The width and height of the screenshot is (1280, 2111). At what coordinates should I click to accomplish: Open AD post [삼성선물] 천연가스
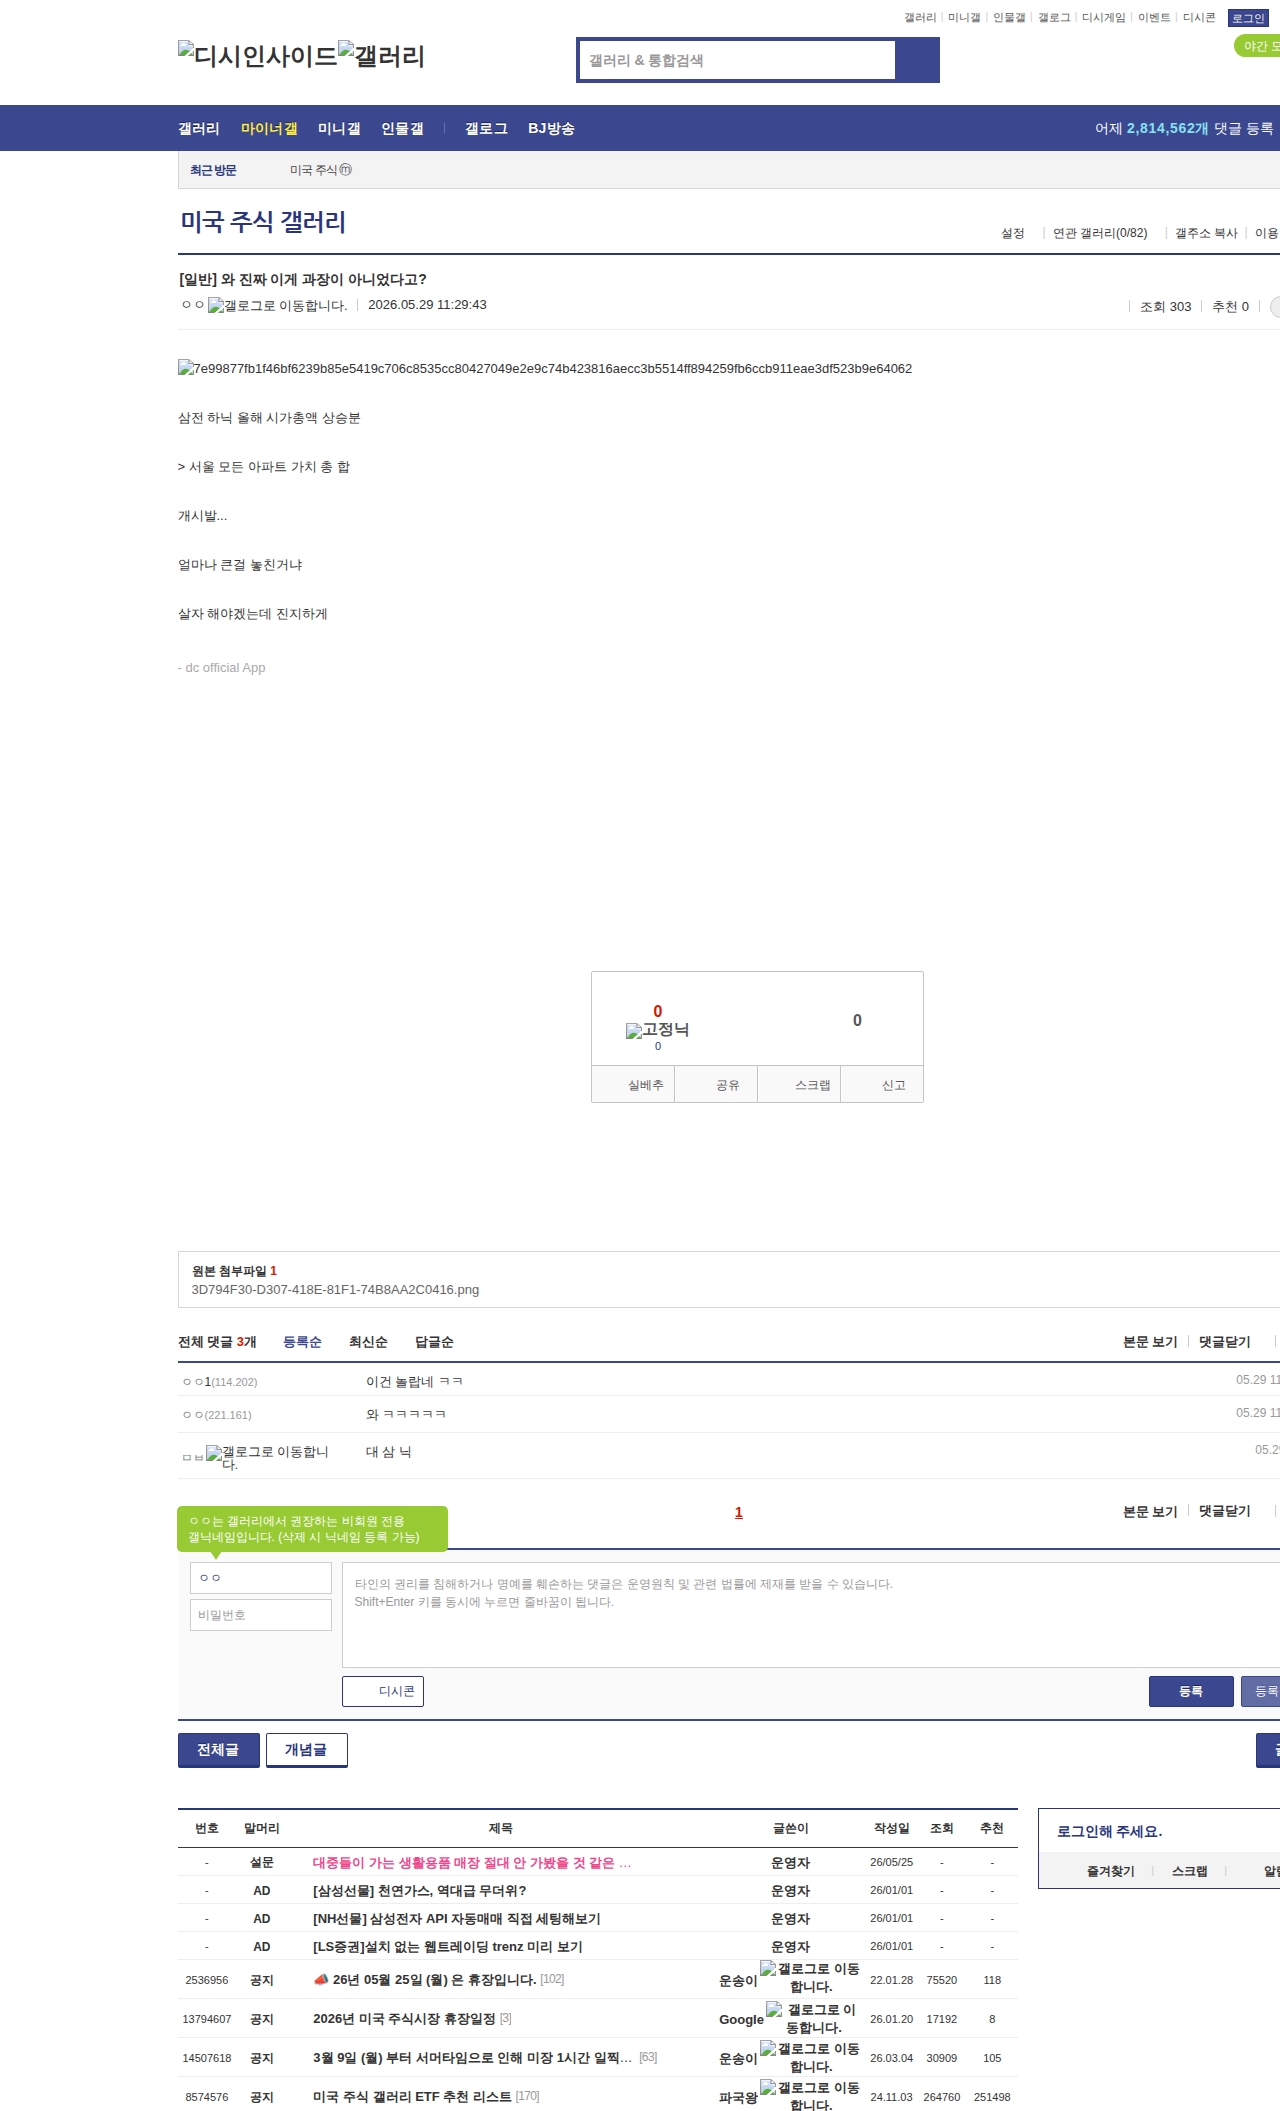point(419,1891)
